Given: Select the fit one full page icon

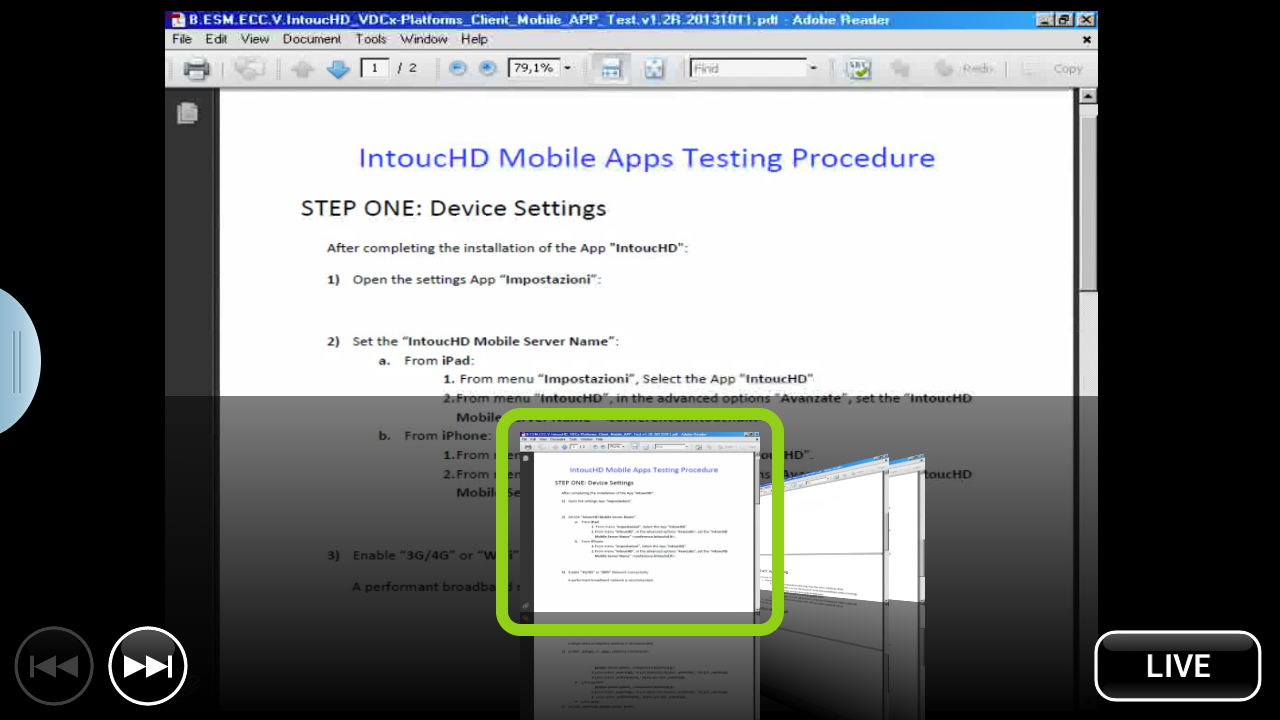Looking at the screenshot, I should coord(653,69).
